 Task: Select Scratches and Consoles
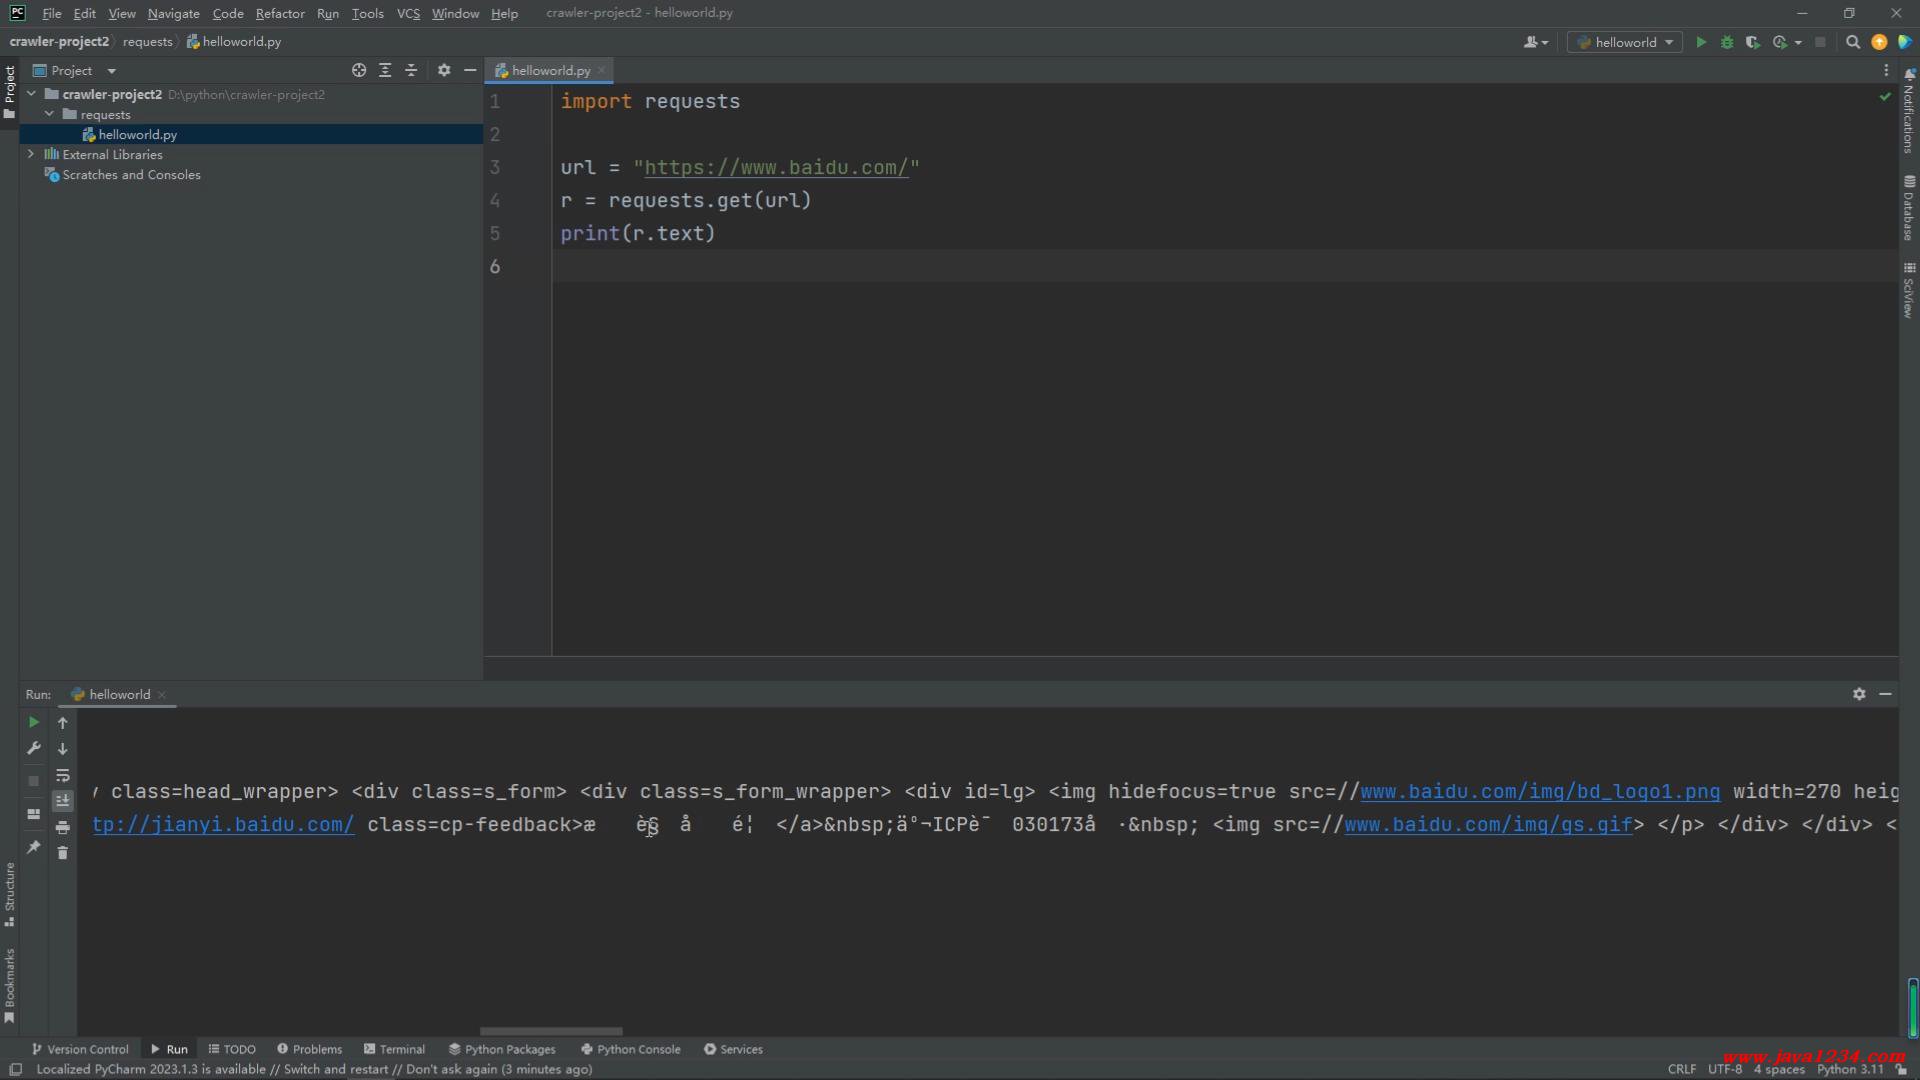(x=131, y=174)
